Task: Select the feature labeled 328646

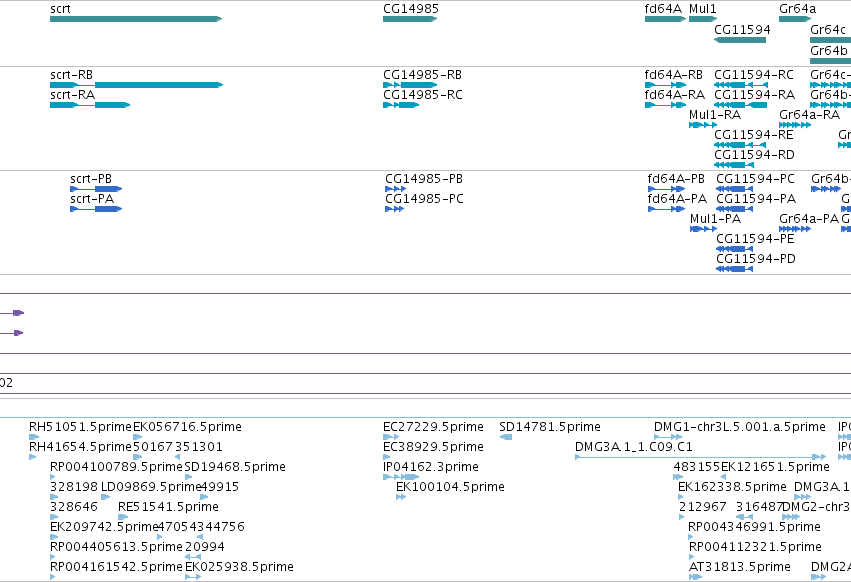Action: pyautogui.click(x=54, y=517)
